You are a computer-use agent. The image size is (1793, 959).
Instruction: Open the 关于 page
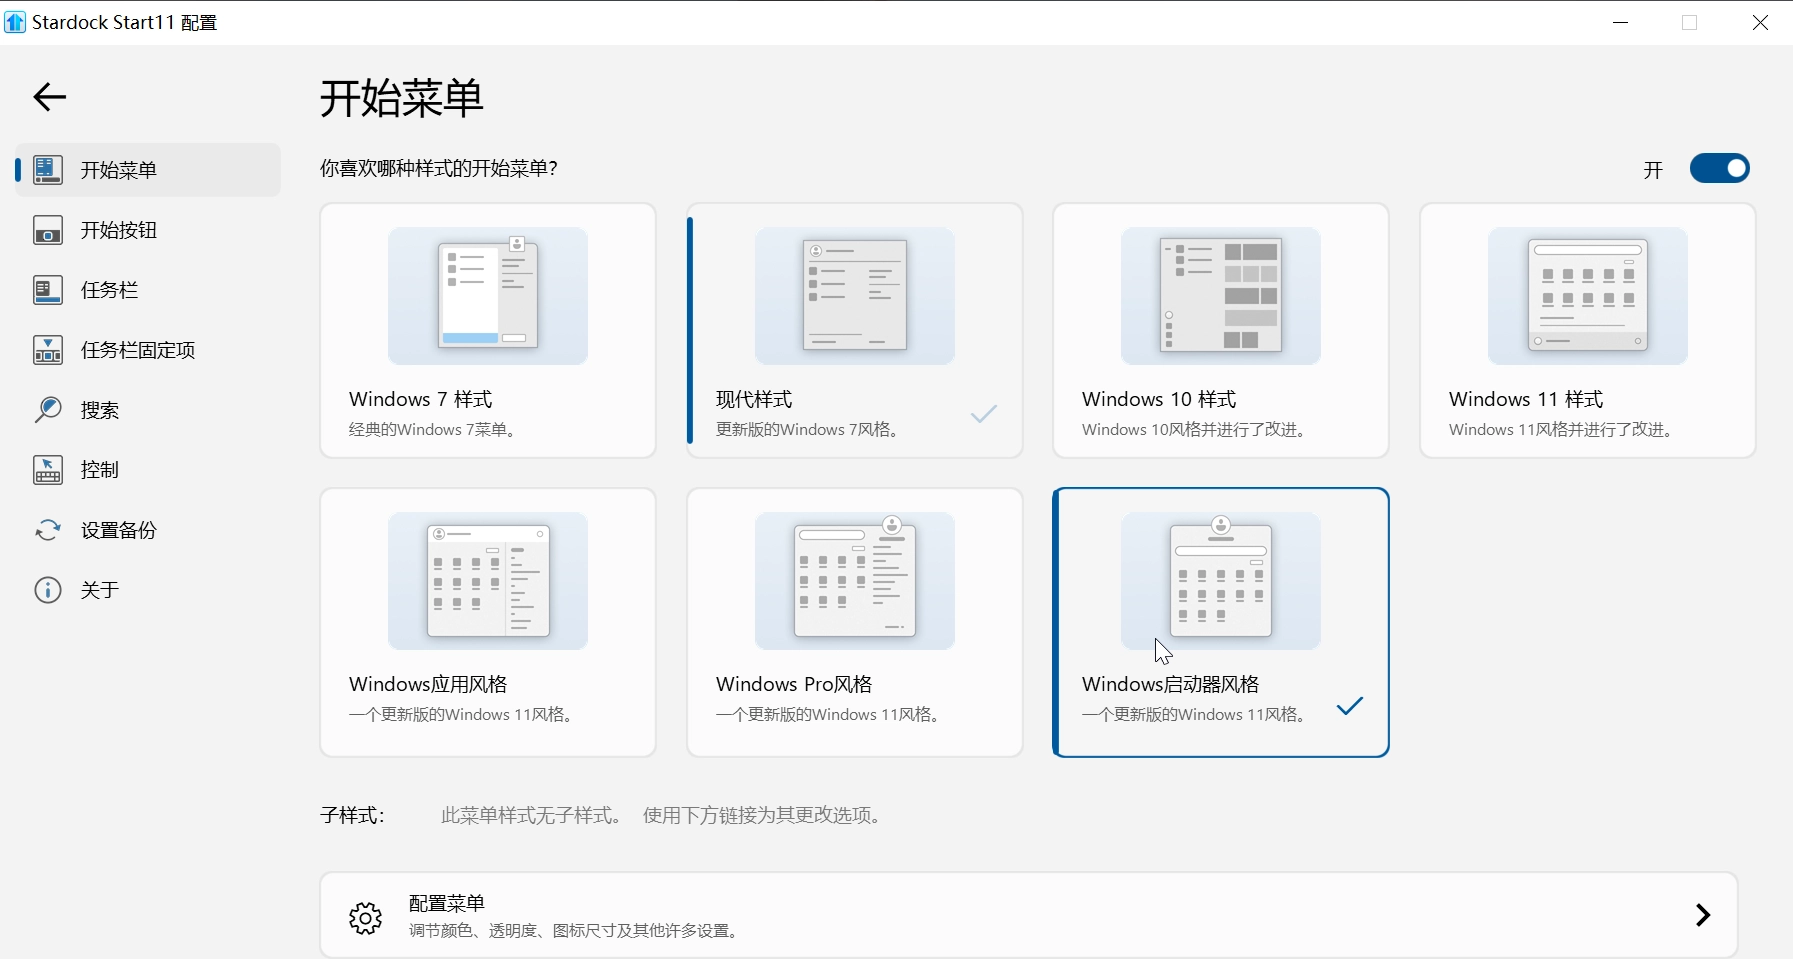click(x=100, y=590)
